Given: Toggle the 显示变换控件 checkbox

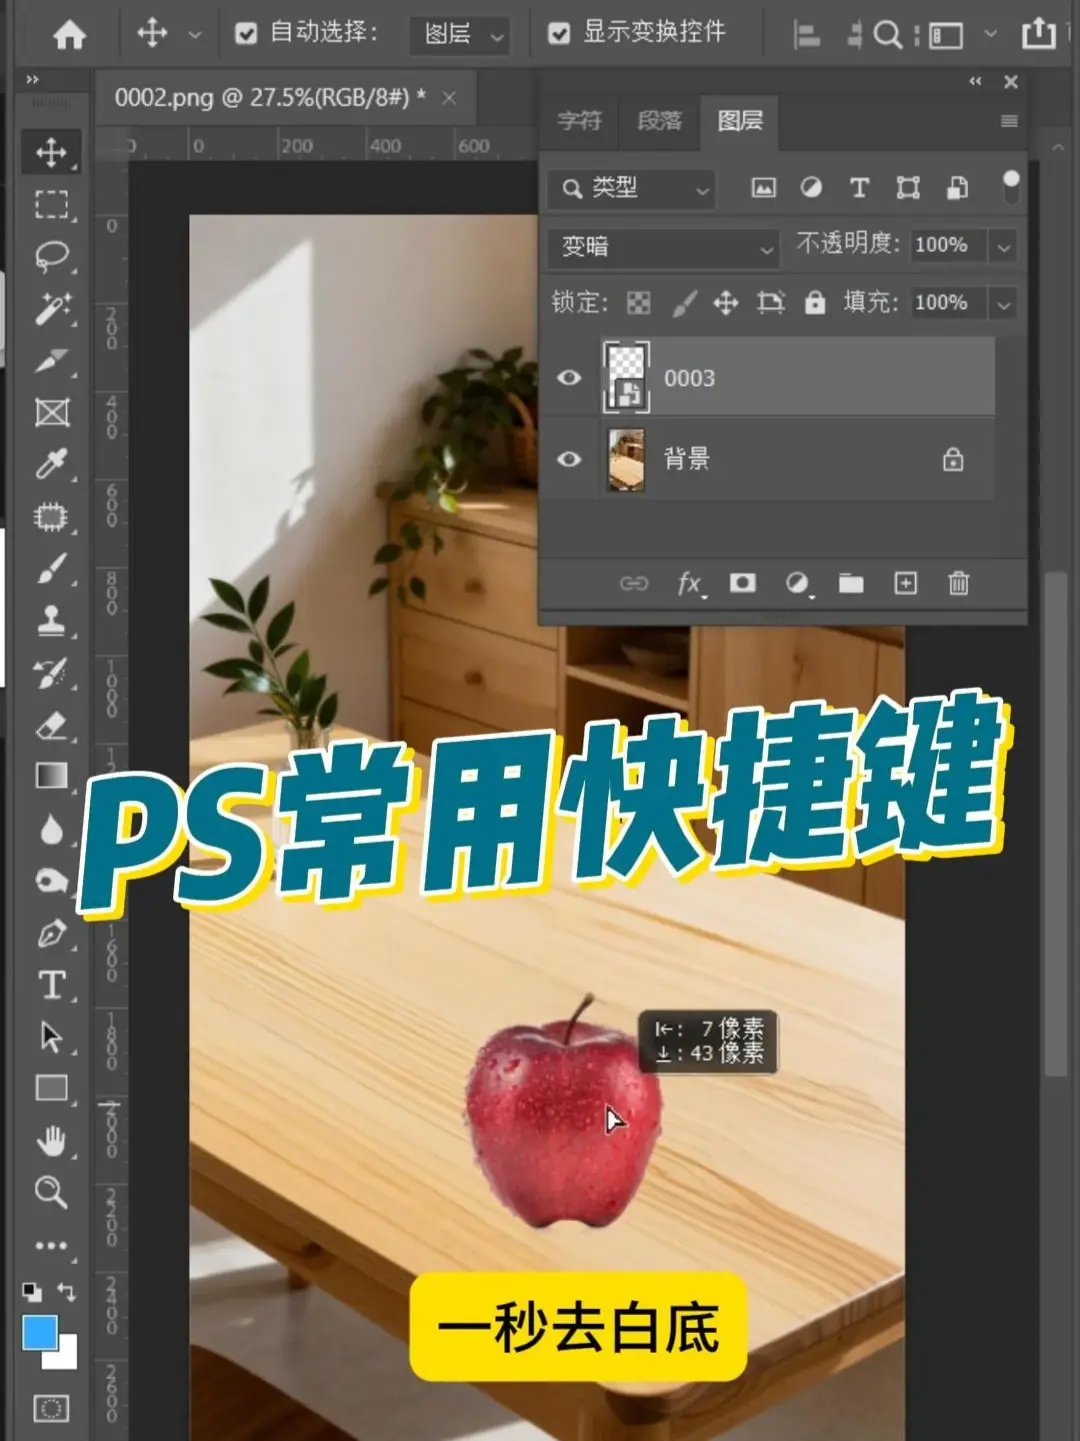Looking at the screenshot, I should pyautogui.click(x=559, y=34).
